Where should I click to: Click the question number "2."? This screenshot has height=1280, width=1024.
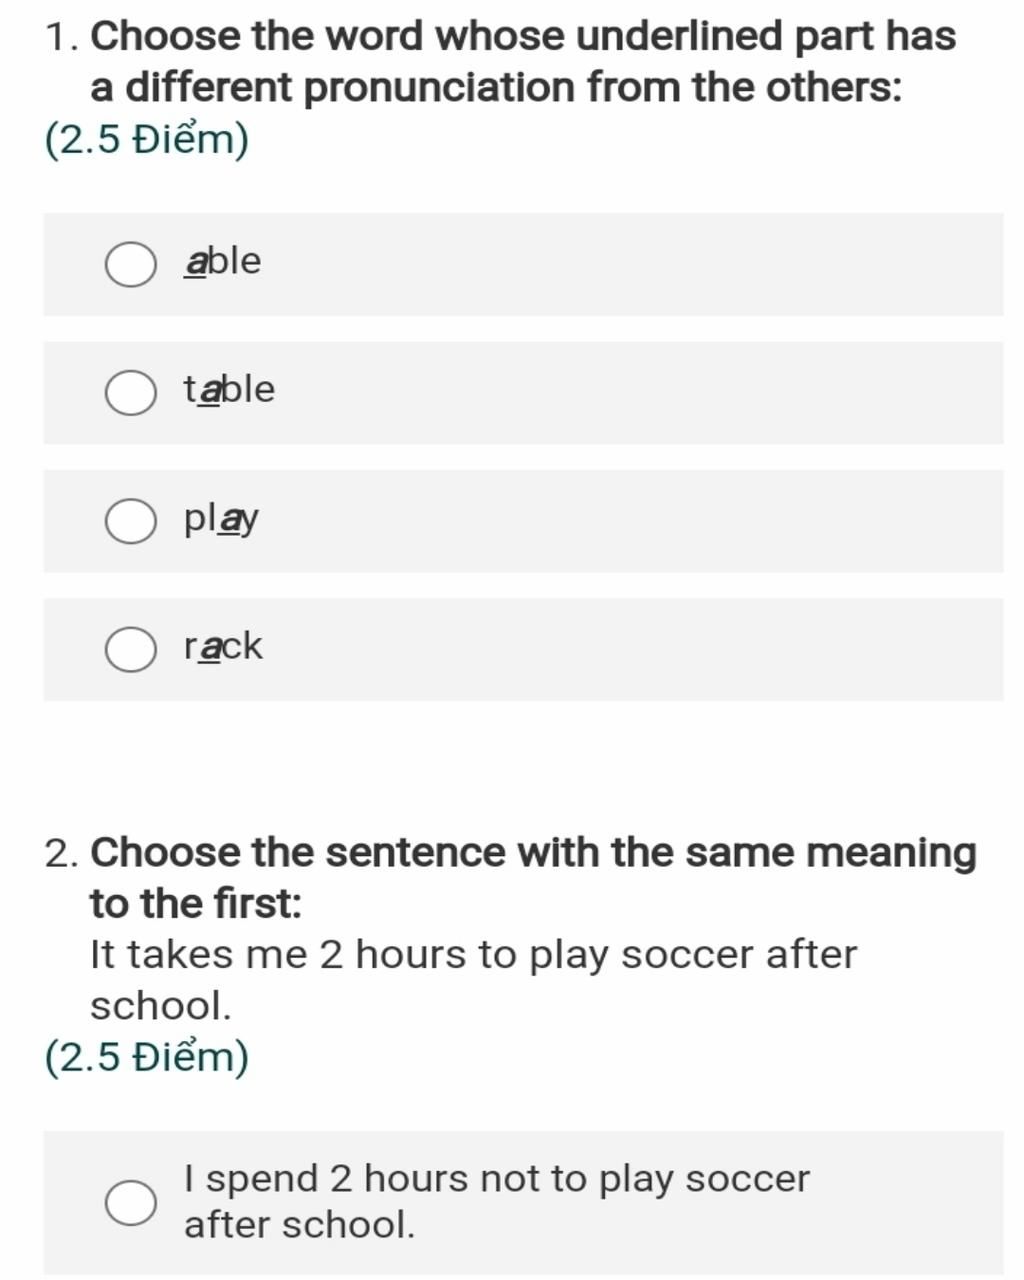[62, 855]
